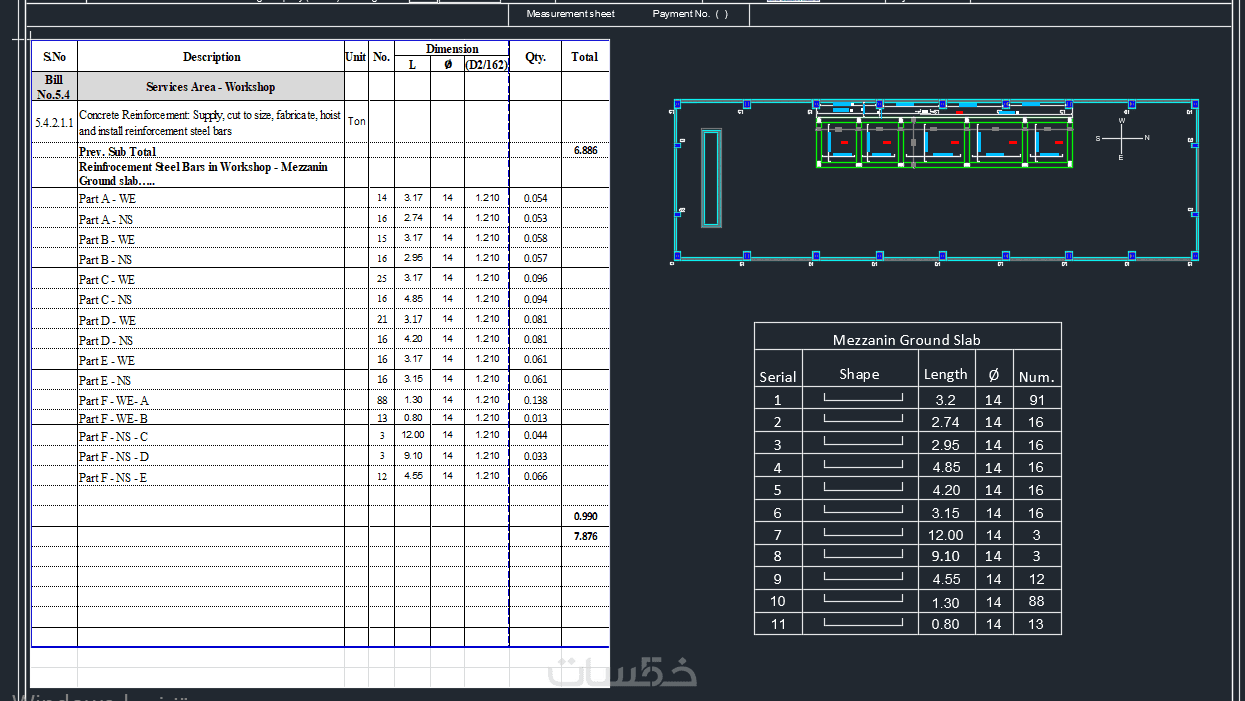Click quantity '0.138' in Part F - WE- A row
The image size is (1245, 701).
click(535, 399)
